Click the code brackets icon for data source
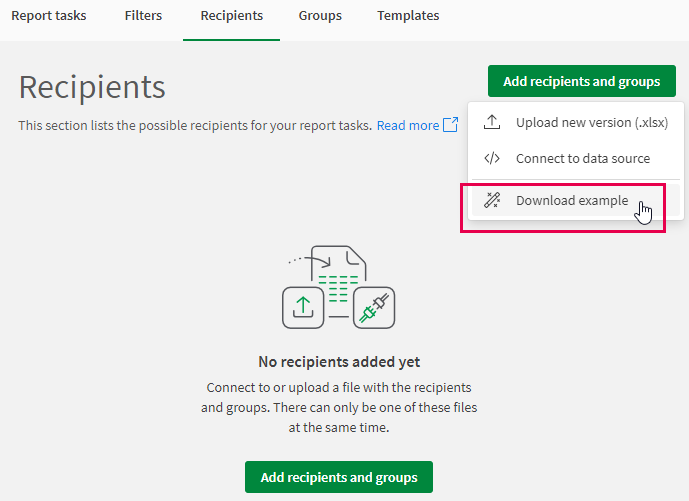Image resolution: width=689 pixels, height=501 pixels. (x=492, y=159)
